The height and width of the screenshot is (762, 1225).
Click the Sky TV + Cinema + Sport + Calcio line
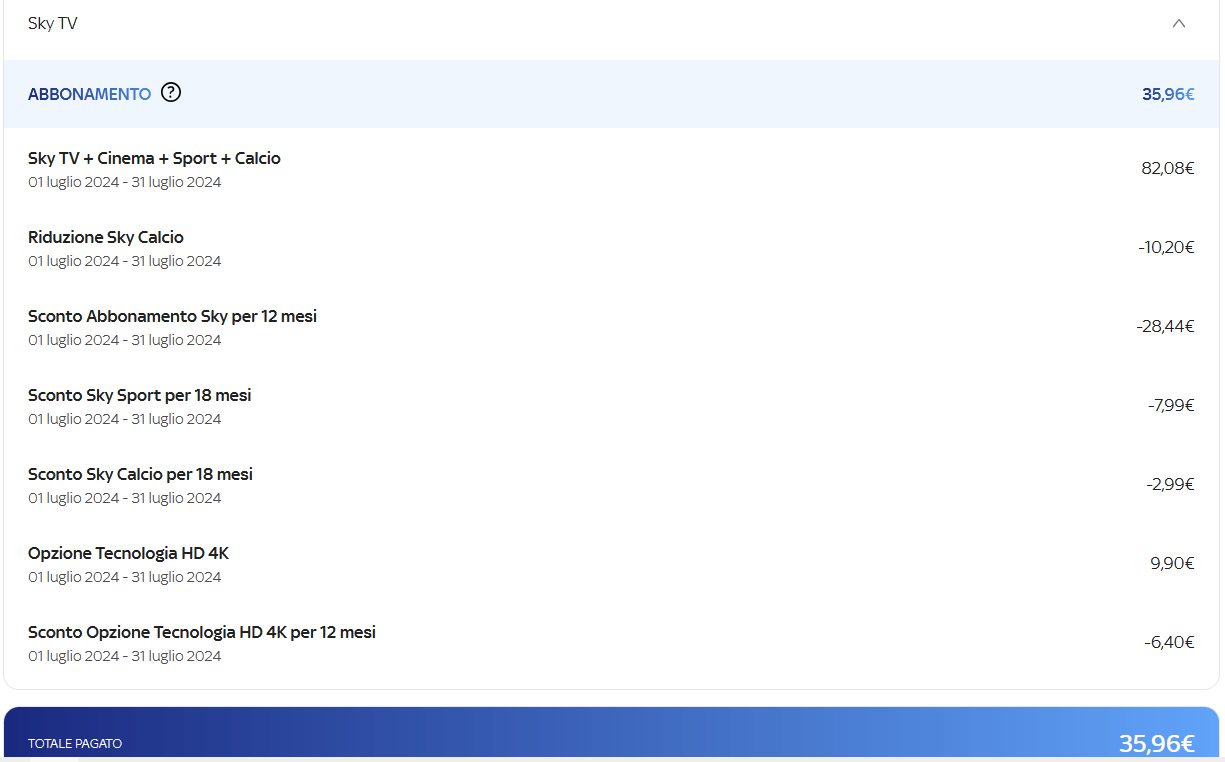coord(154,158)
